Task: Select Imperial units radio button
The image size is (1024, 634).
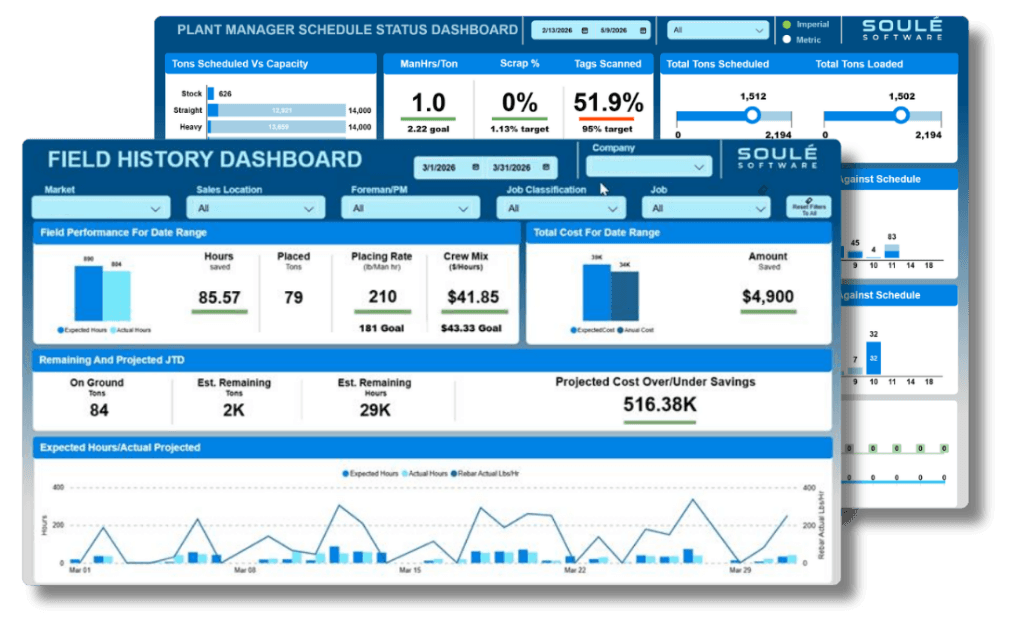Action: tap(787, 25)
